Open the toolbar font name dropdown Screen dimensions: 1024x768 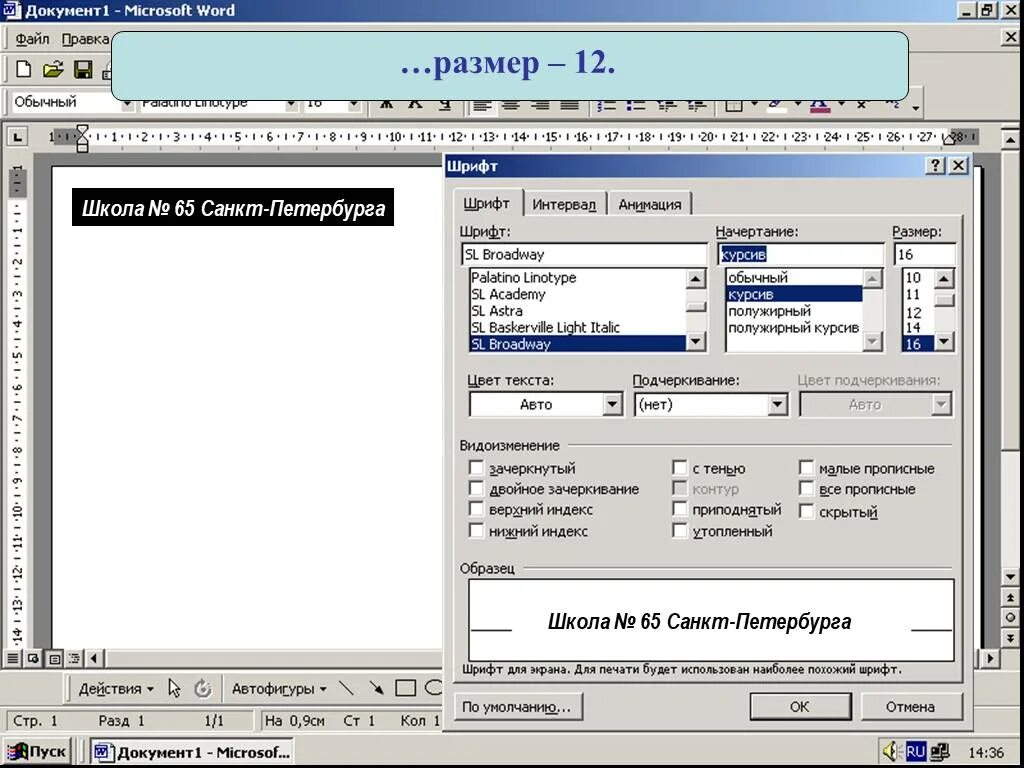(291, 103)
